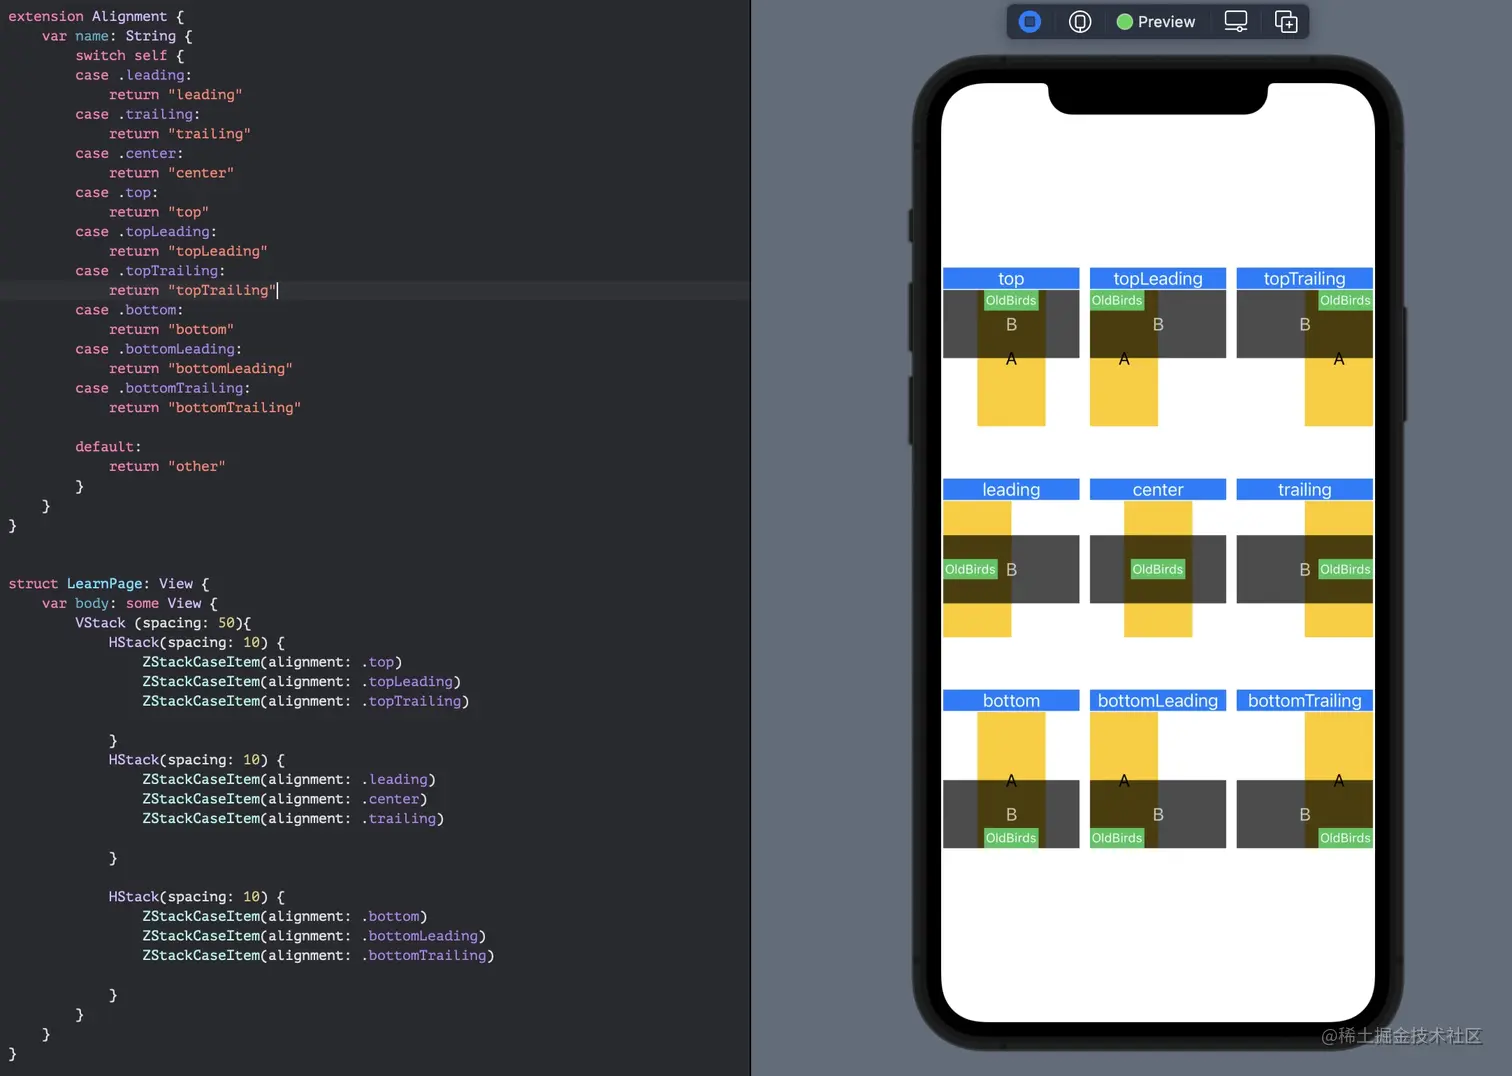Click the blue 'topLeading' label in preview
The width and height of the screenshot is (1512, 1076).
pos(1158,278)
